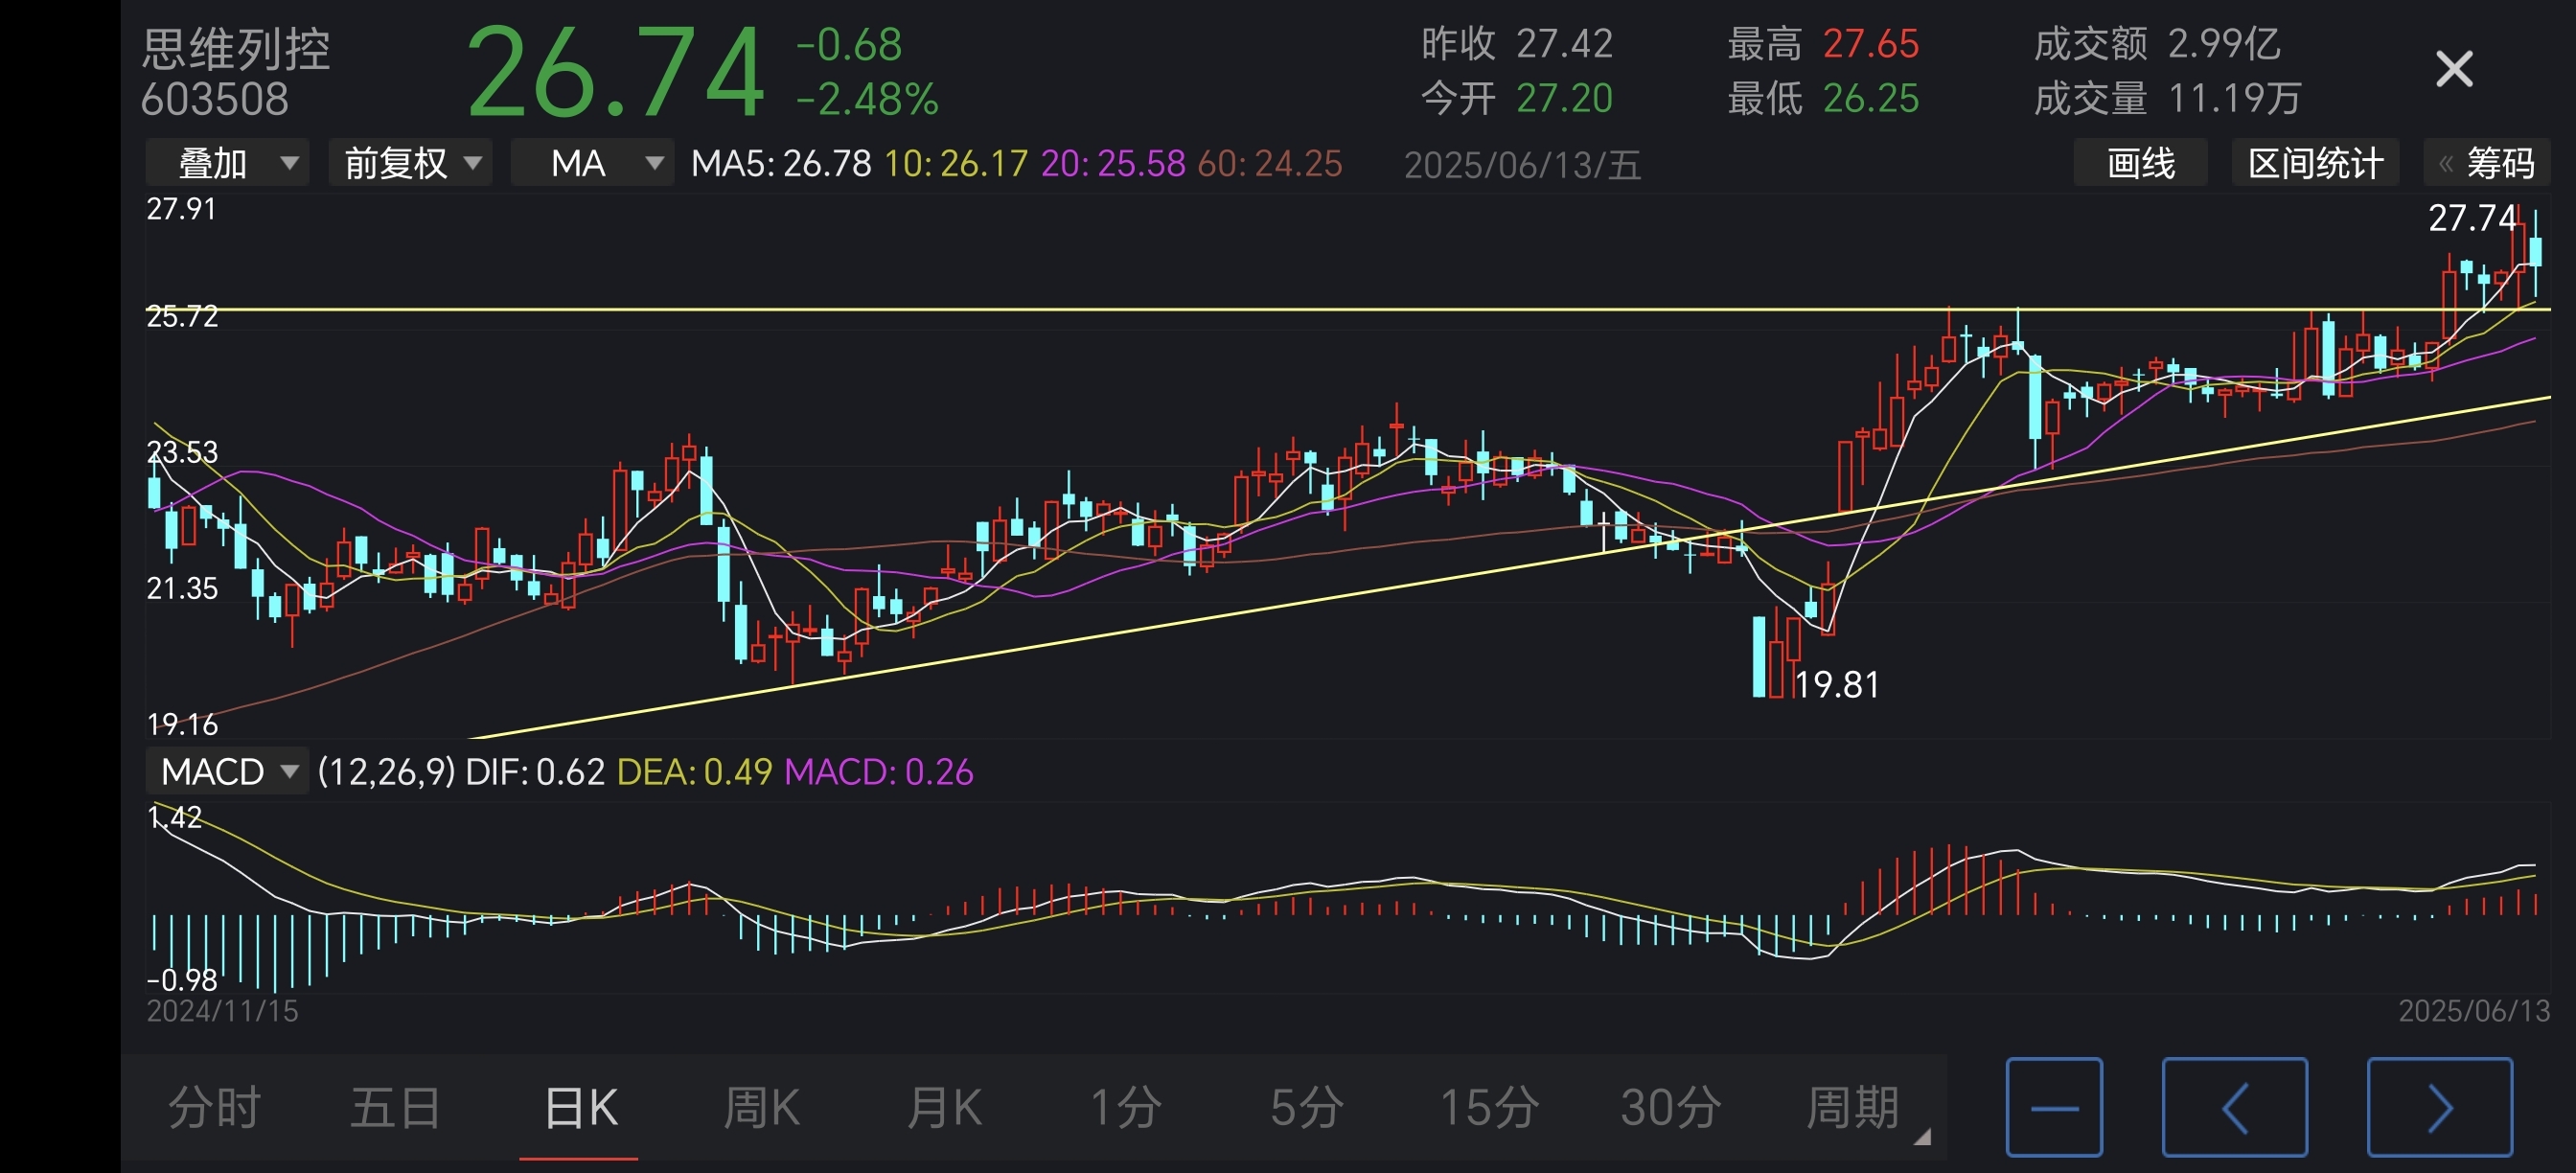The width and height of the screenshot is (2576, 1173).
Task: Open the MA indicator dropdown
Action: [593, 163]
